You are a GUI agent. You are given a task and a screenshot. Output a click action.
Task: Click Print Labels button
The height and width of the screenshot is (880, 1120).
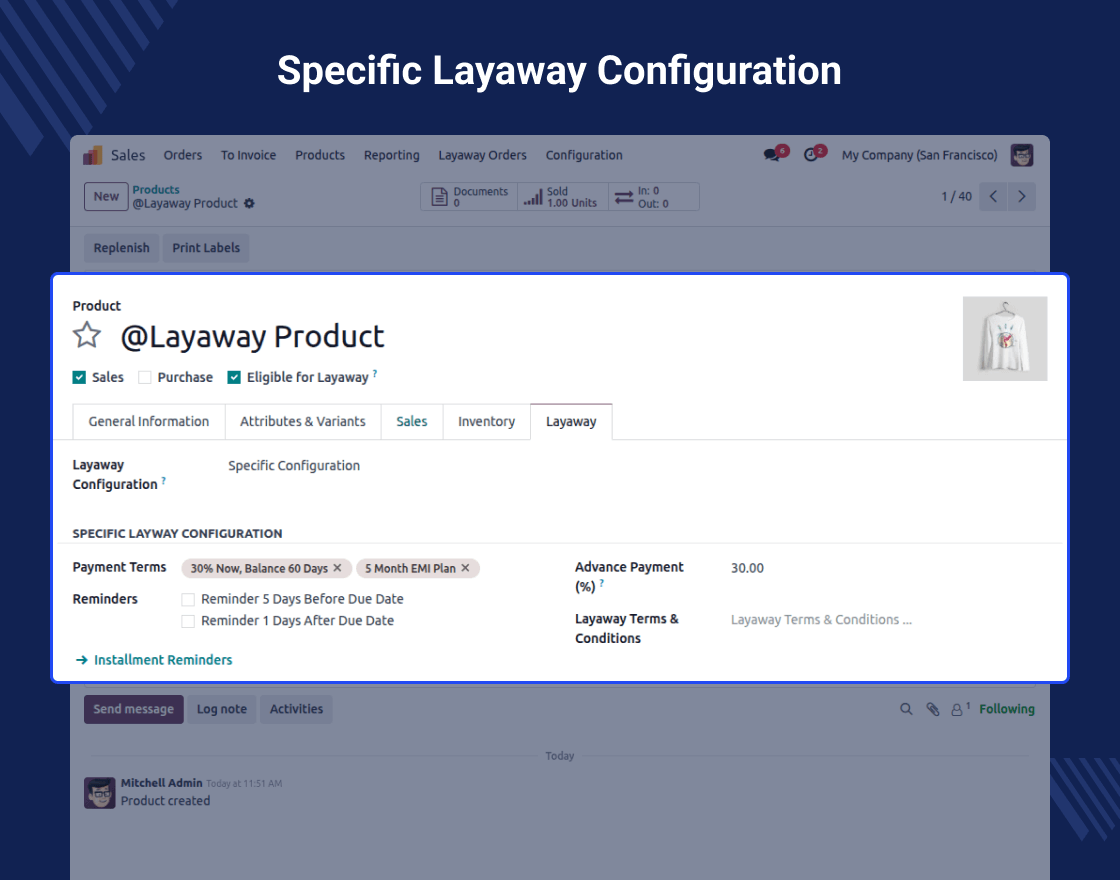click(206, 248)
